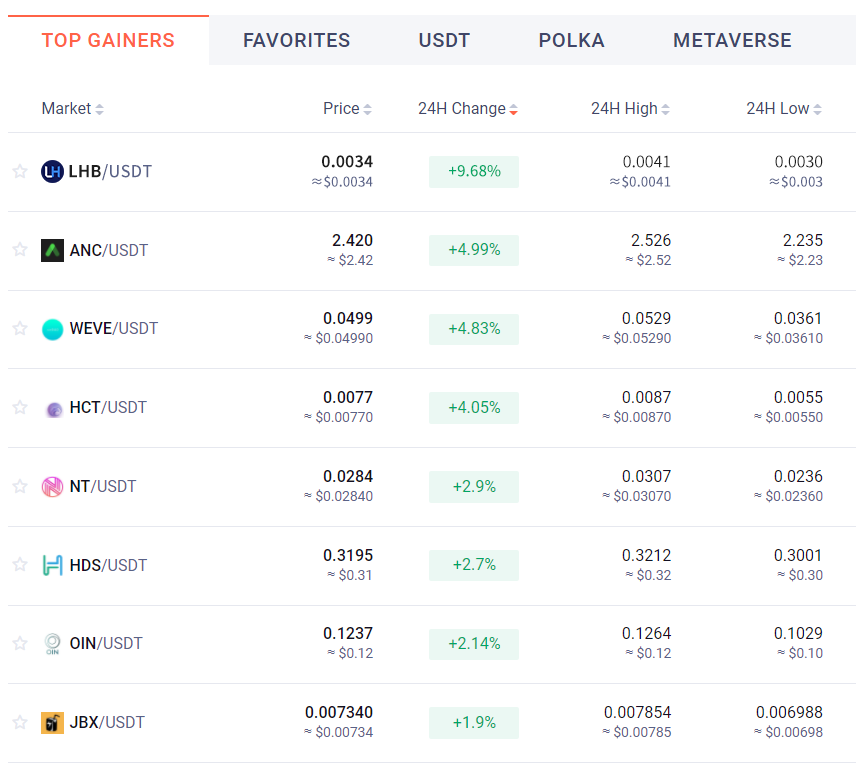
Task: Select the OIN token icon
Action: click(x=53, y=643)
